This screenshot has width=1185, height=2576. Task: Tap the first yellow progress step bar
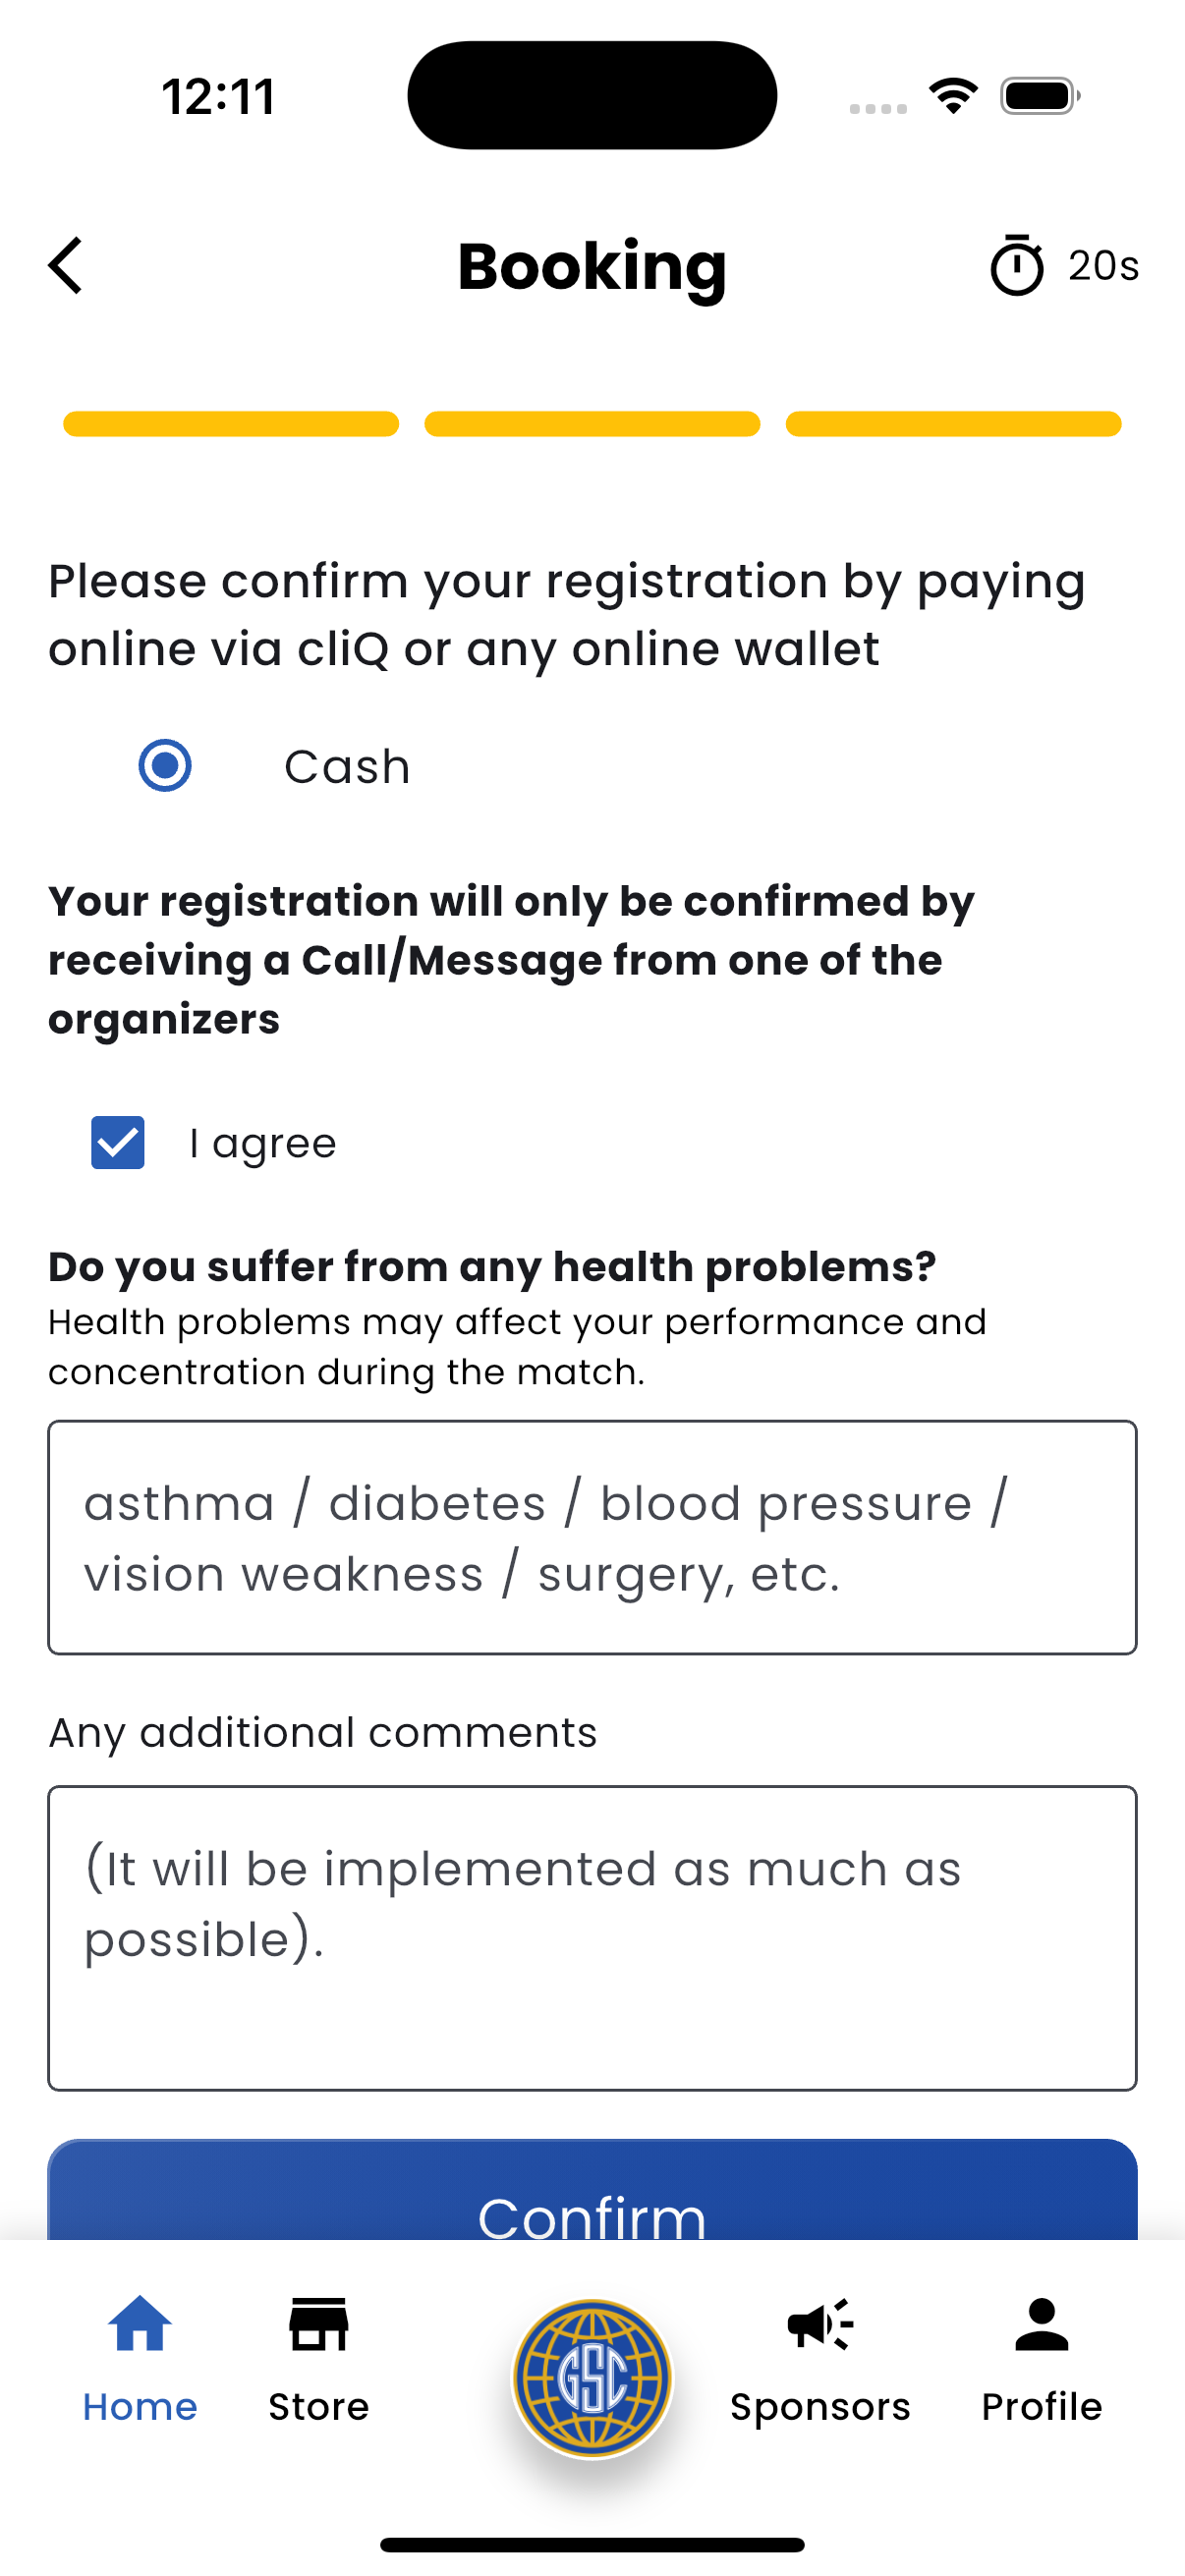(231, 424)
